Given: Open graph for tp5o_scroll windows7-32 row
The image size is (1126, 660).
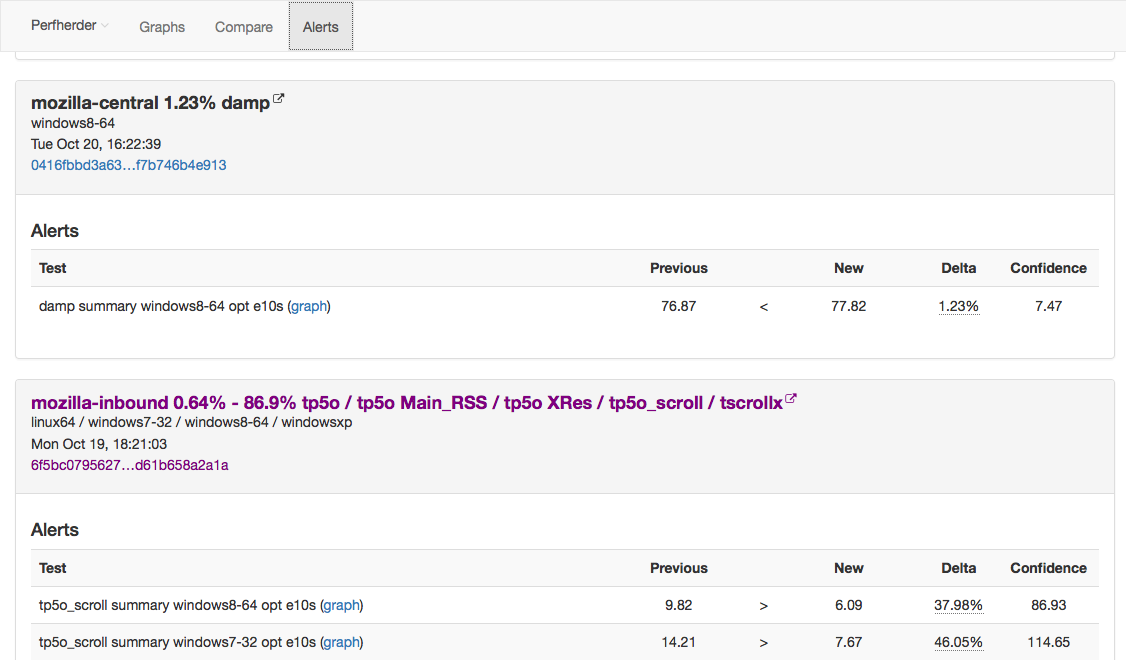Looking at the screenshot, I should (x=341, y=642).
